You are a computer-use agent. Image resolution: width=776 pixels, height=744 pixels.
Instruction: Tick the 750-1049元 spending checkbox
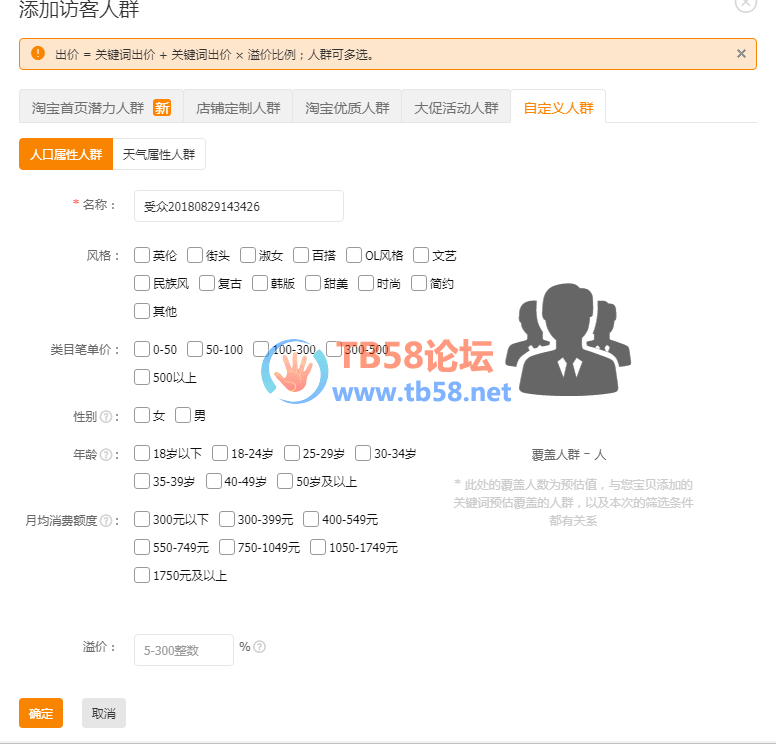227,547
